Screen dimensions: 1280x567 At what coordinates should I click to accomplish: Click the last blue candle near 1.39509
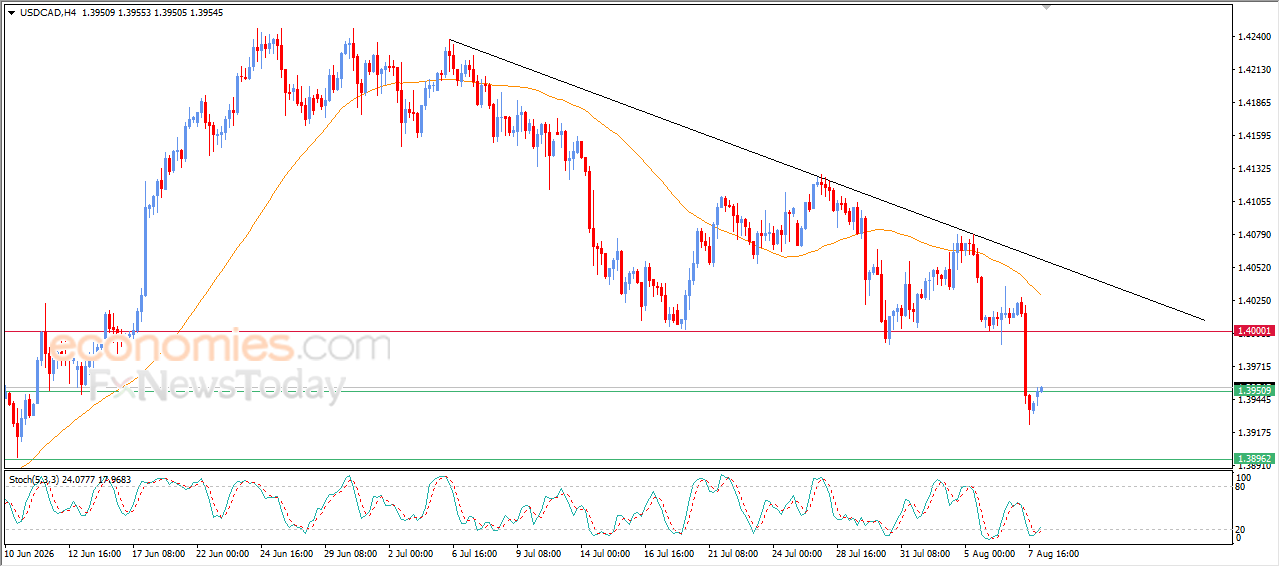tap(1041, 389)
